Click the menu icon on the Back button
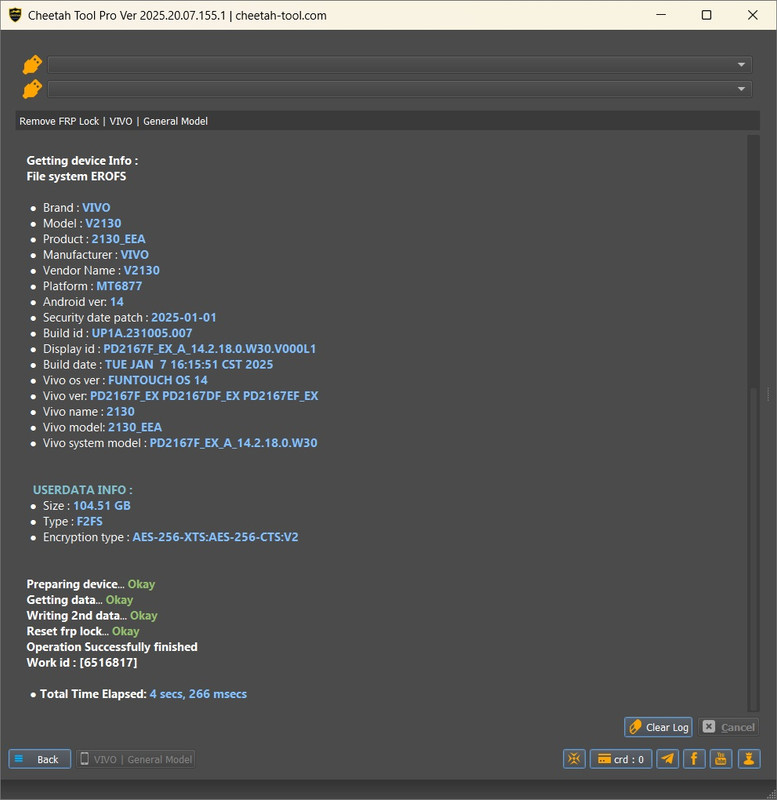 [19, 759]
